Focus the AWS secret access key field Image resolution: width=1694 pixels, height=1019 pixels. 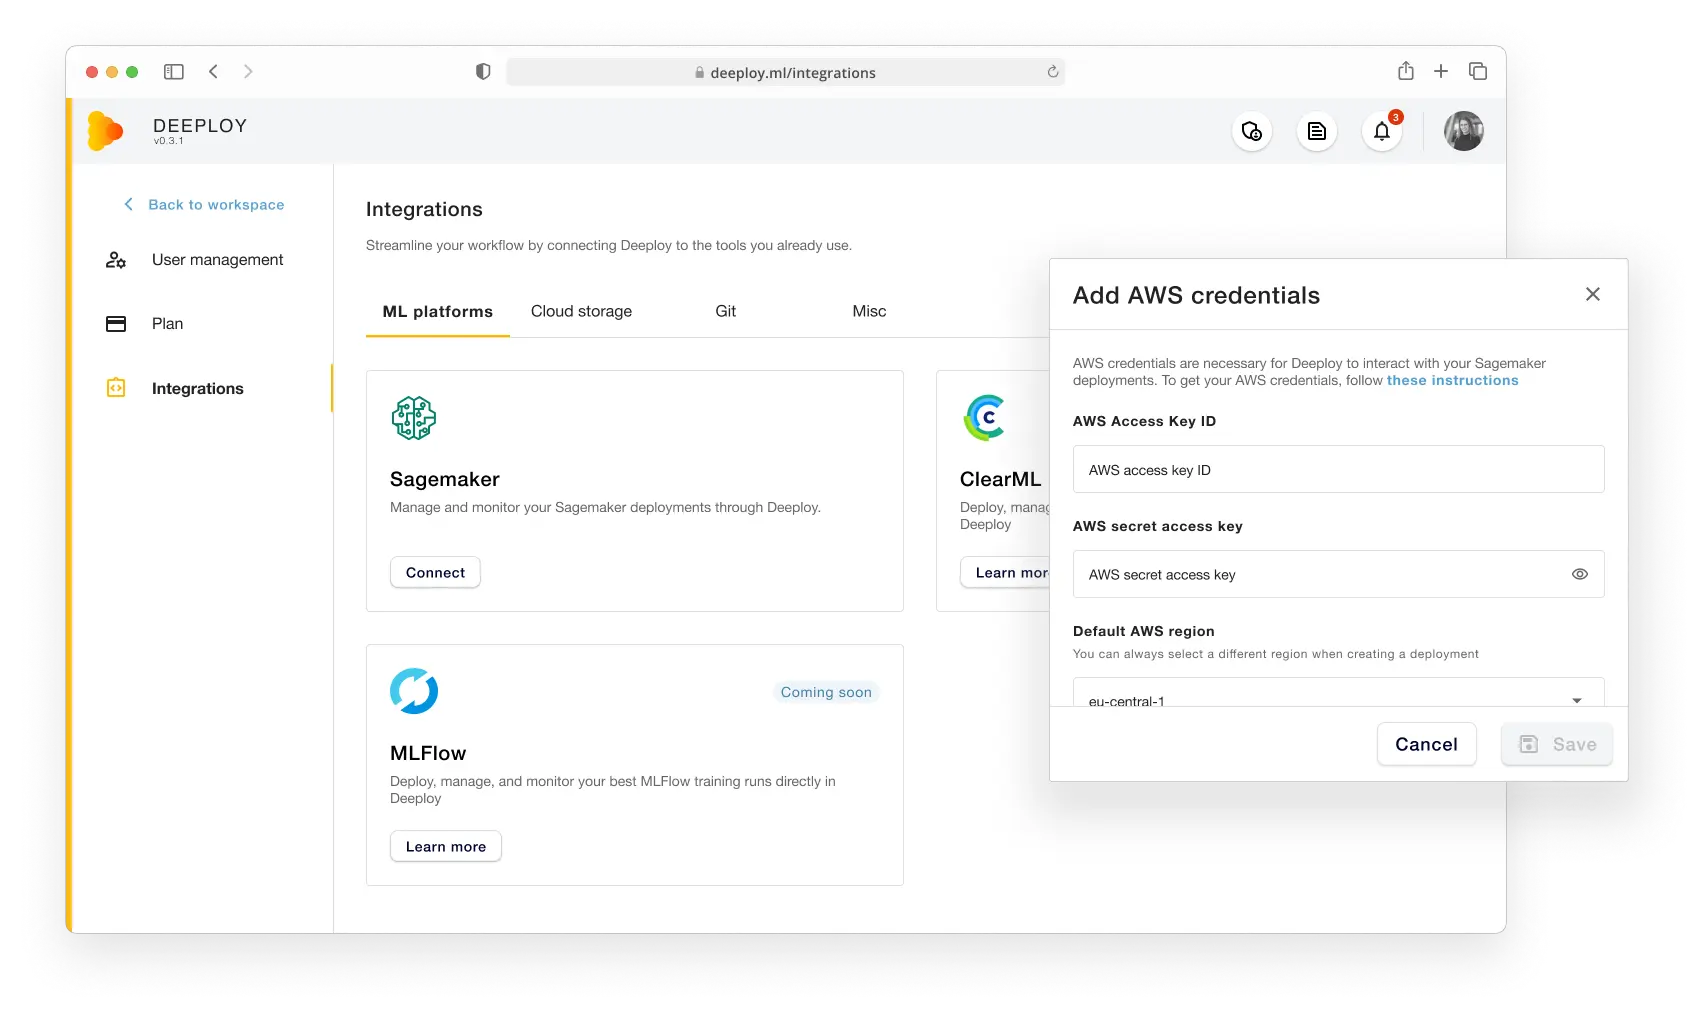(1339, 574)
